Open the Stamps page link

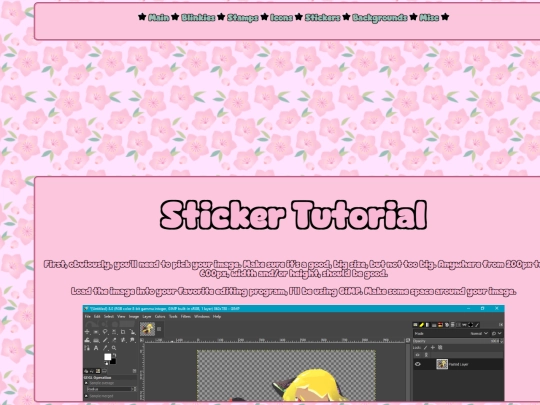point(243,17)
